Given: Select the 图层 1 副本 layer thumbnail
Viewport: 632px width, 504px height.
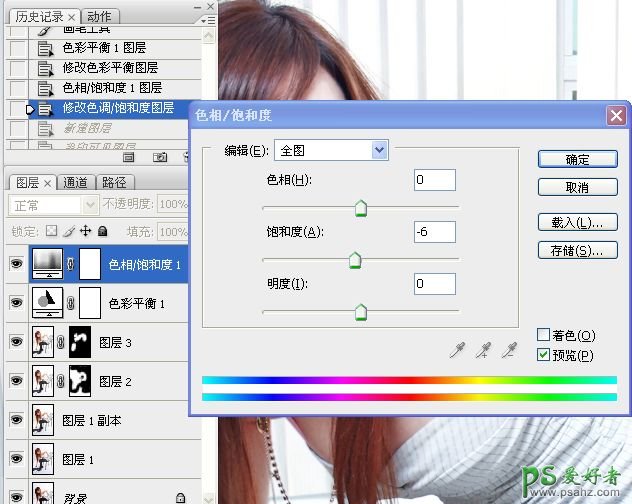Looking at the screenshot, I should [43, 420].
